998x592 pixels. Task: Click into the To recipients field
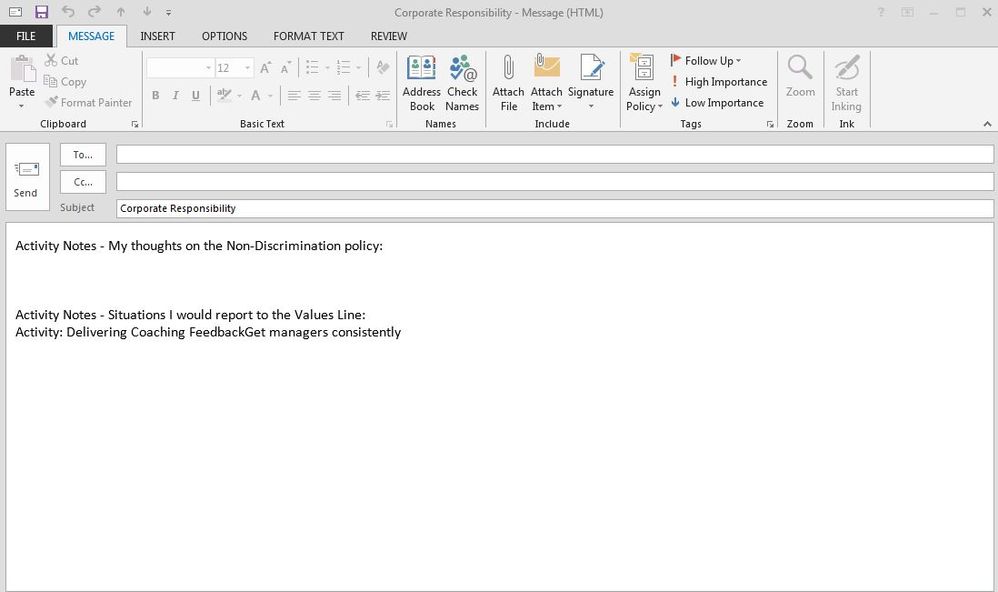click(x=554, y=154)
